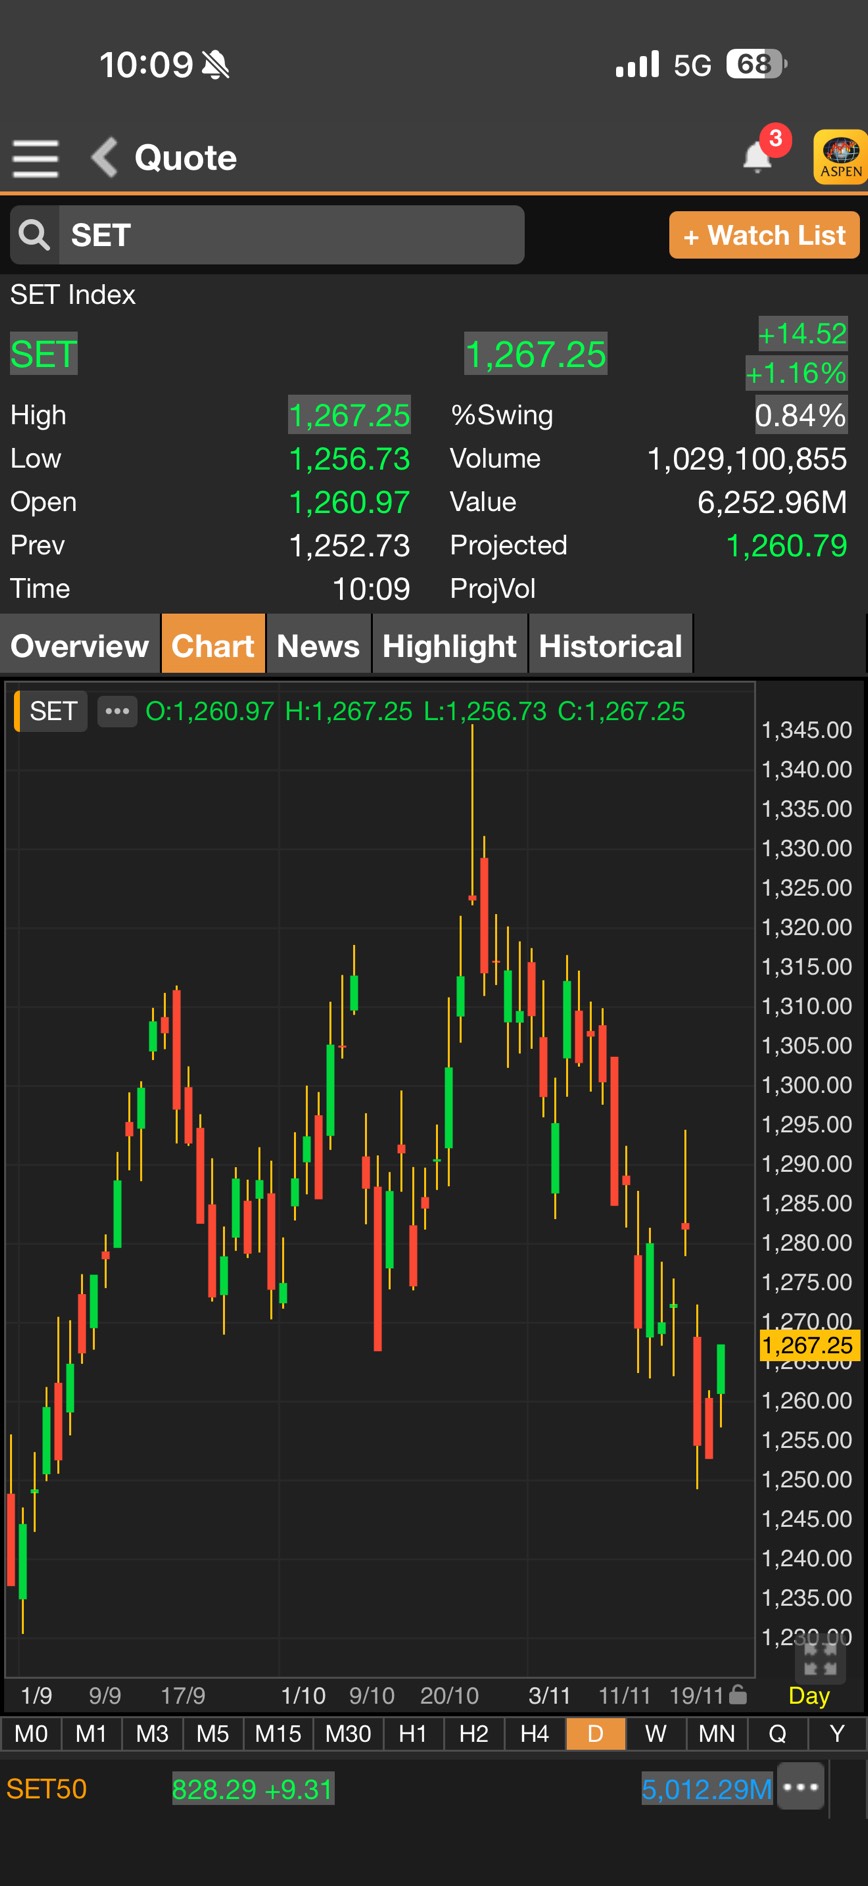Add SET to Watch List

(764, 236)
